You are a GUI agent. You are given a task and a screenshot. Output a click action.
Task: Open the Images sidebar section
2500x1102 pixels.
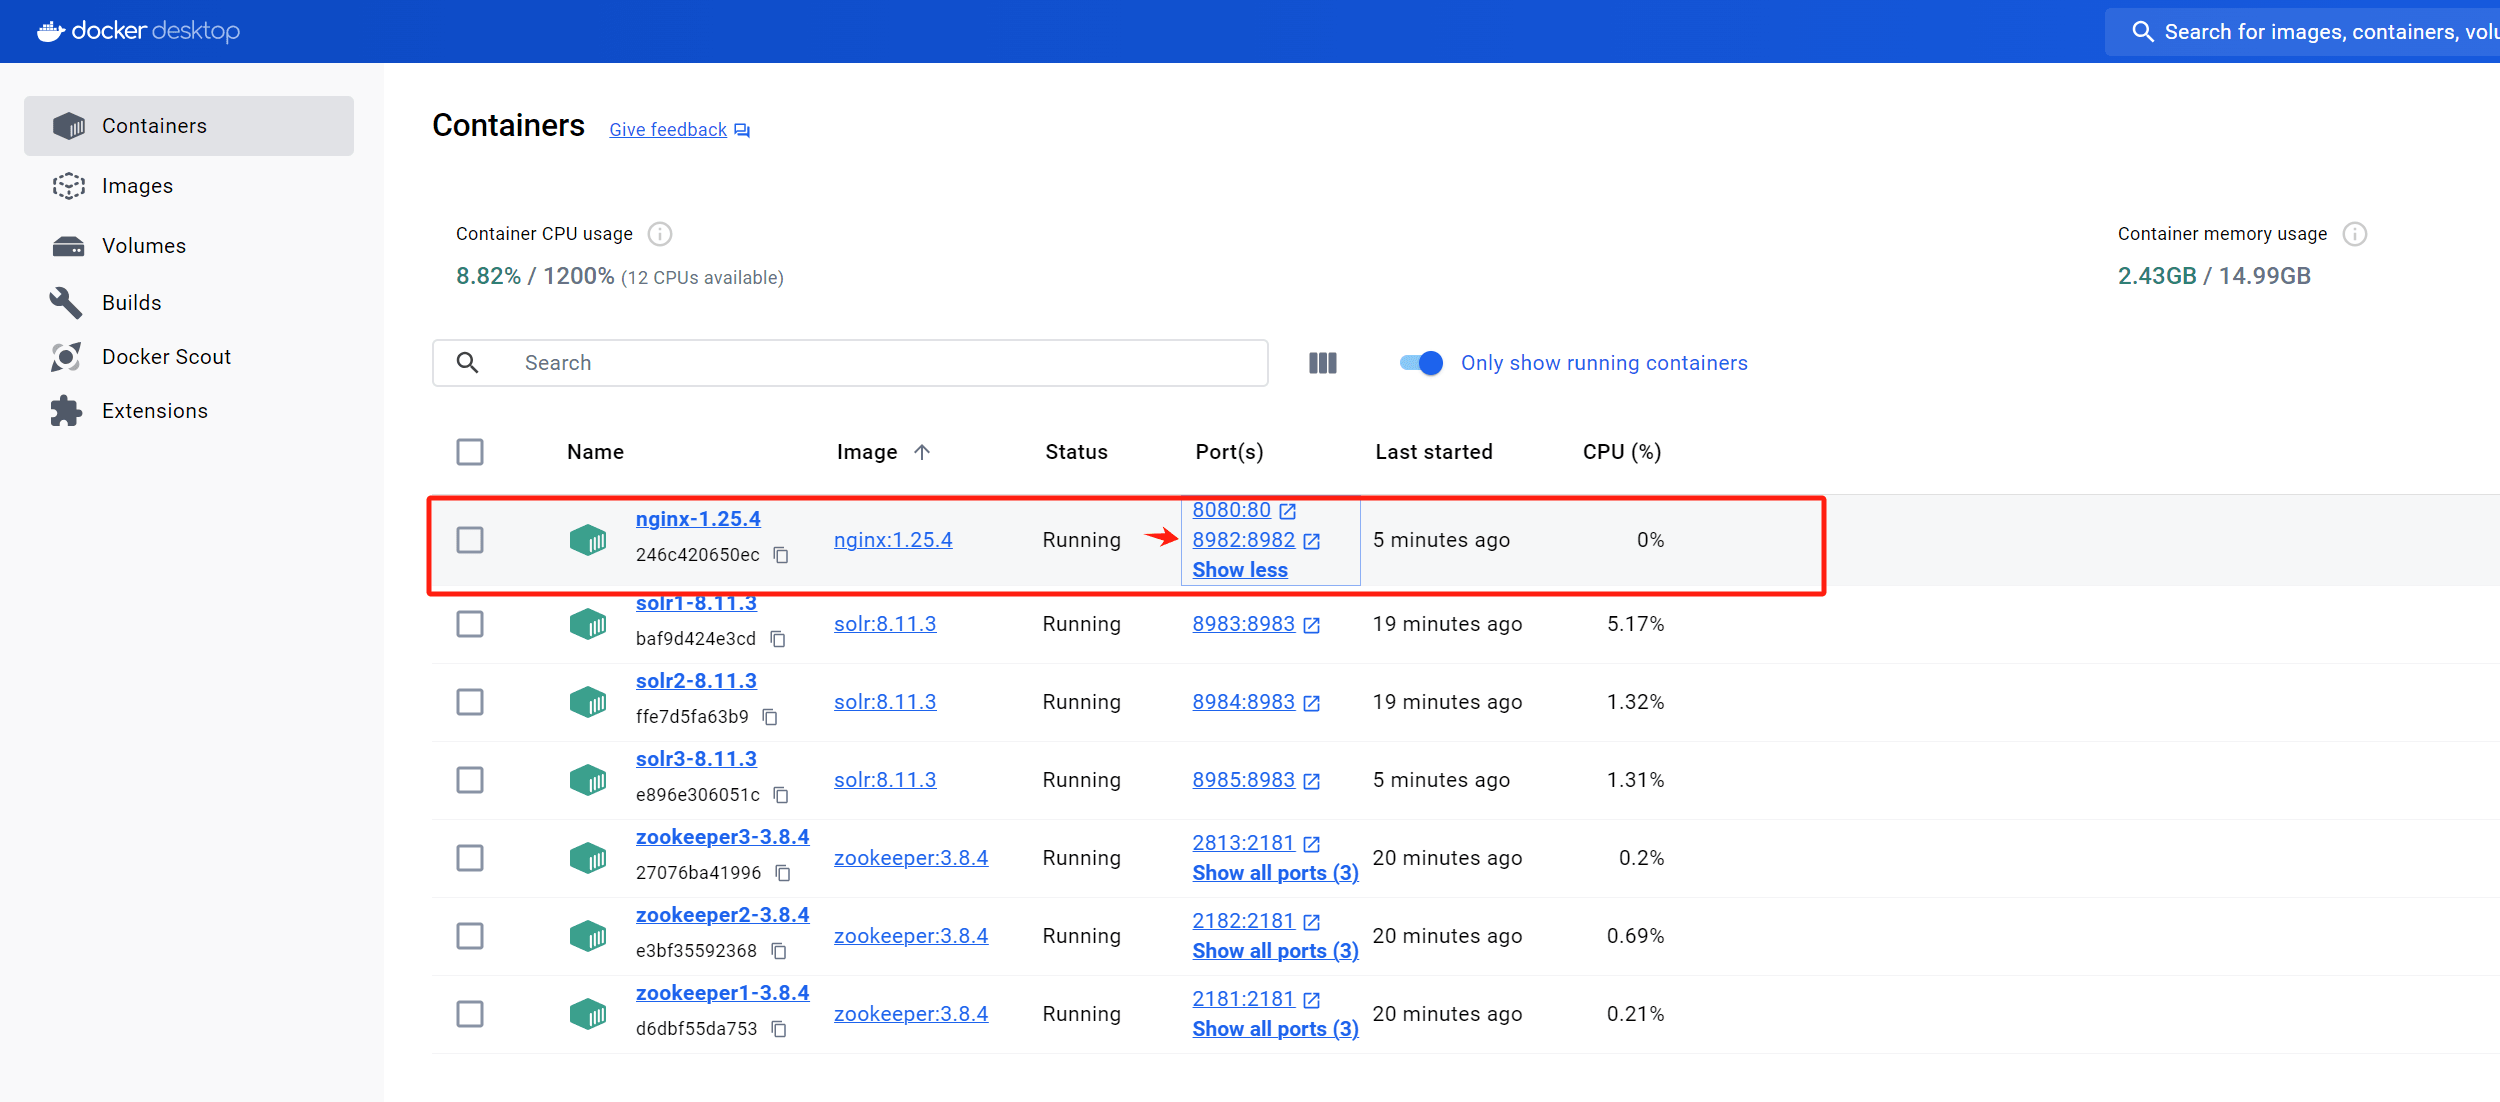pyautogui.click(x=189, y=186)
